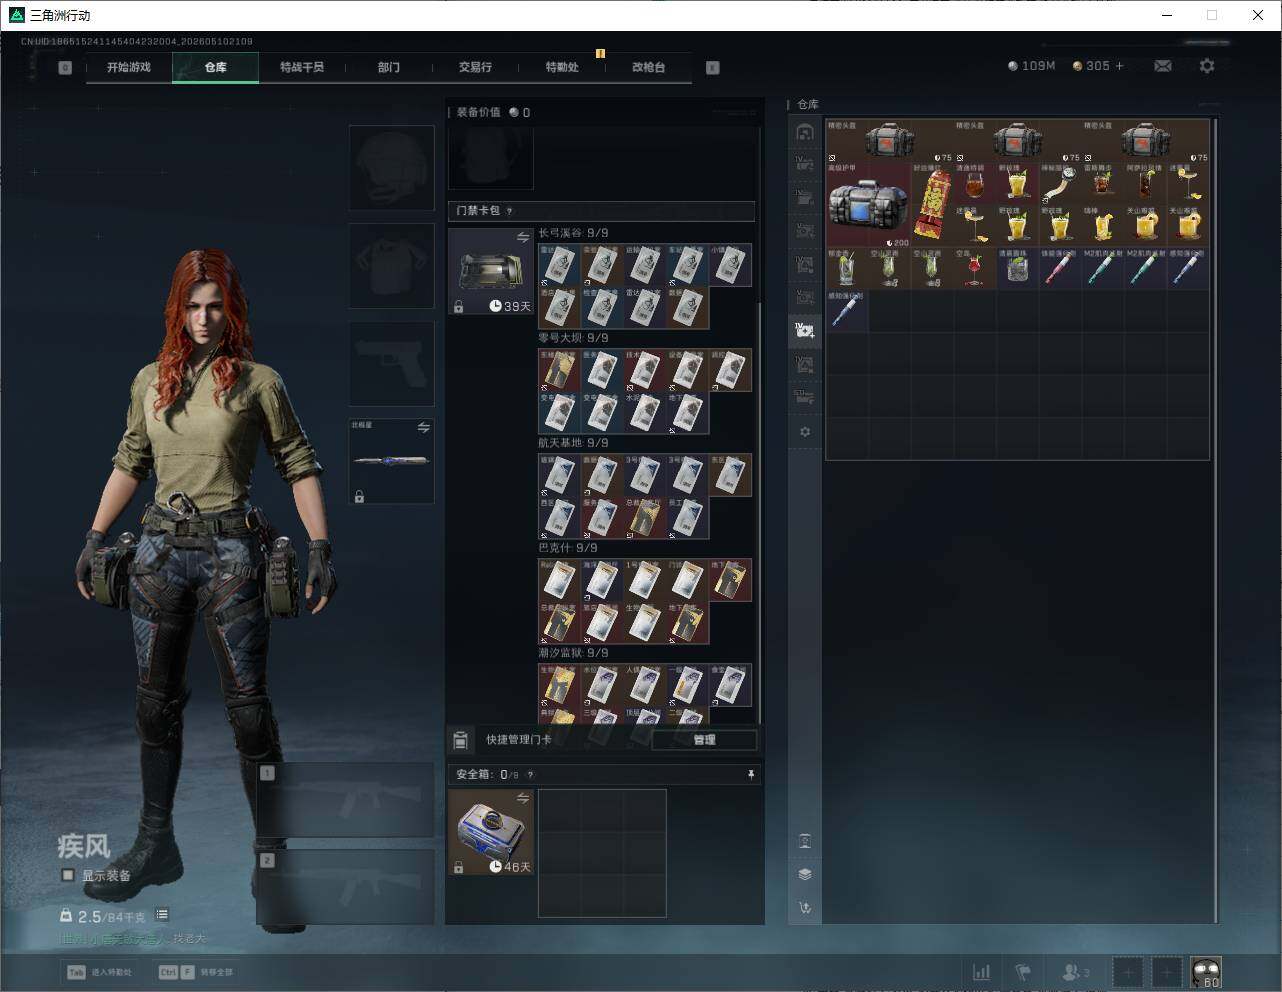Select the keycard case showing 39天
This screenshot has width=1282, height=992.
pyautogui.click(x=491, y=272)
